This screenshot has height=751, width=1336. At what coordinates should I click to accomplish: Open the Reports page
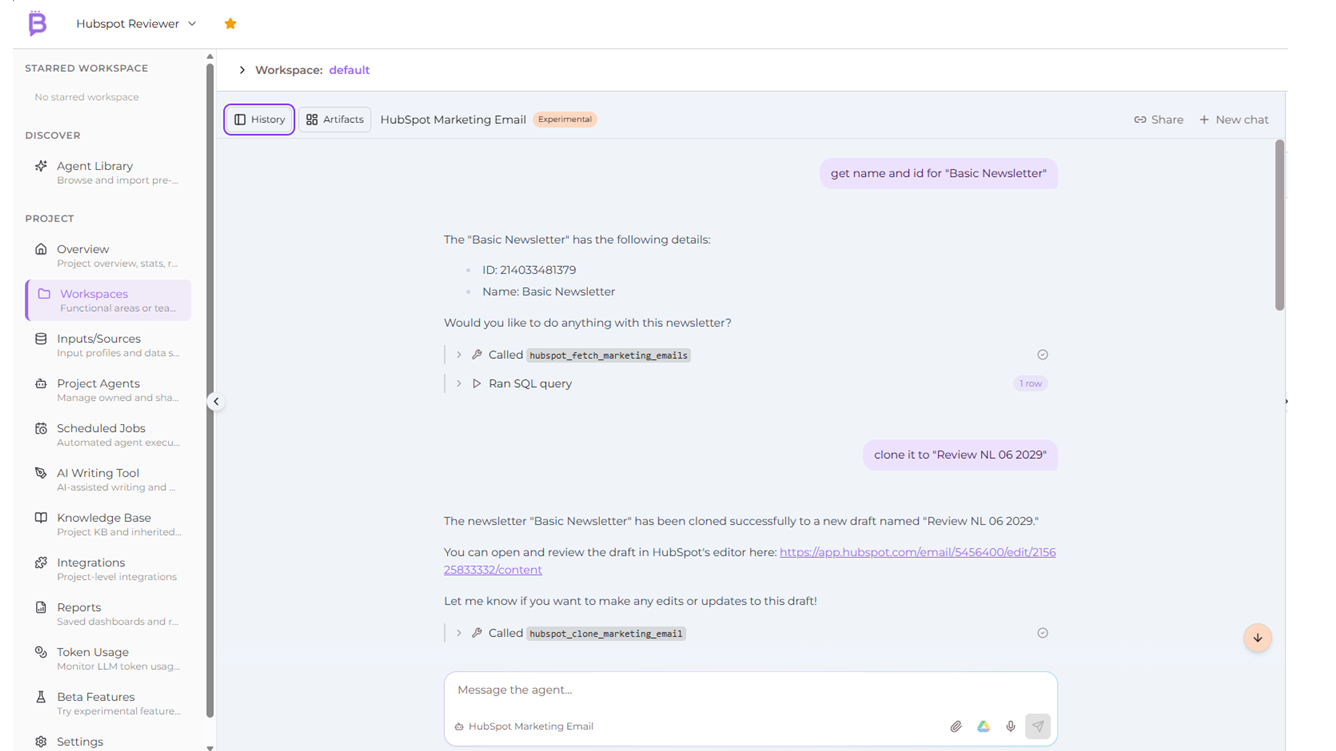(108, 613)
